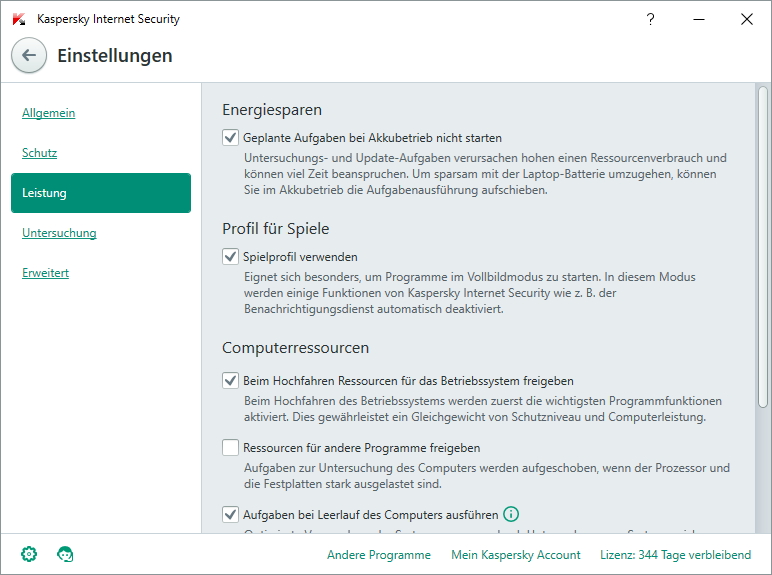Select the Leistung section

tap(101, 193)
